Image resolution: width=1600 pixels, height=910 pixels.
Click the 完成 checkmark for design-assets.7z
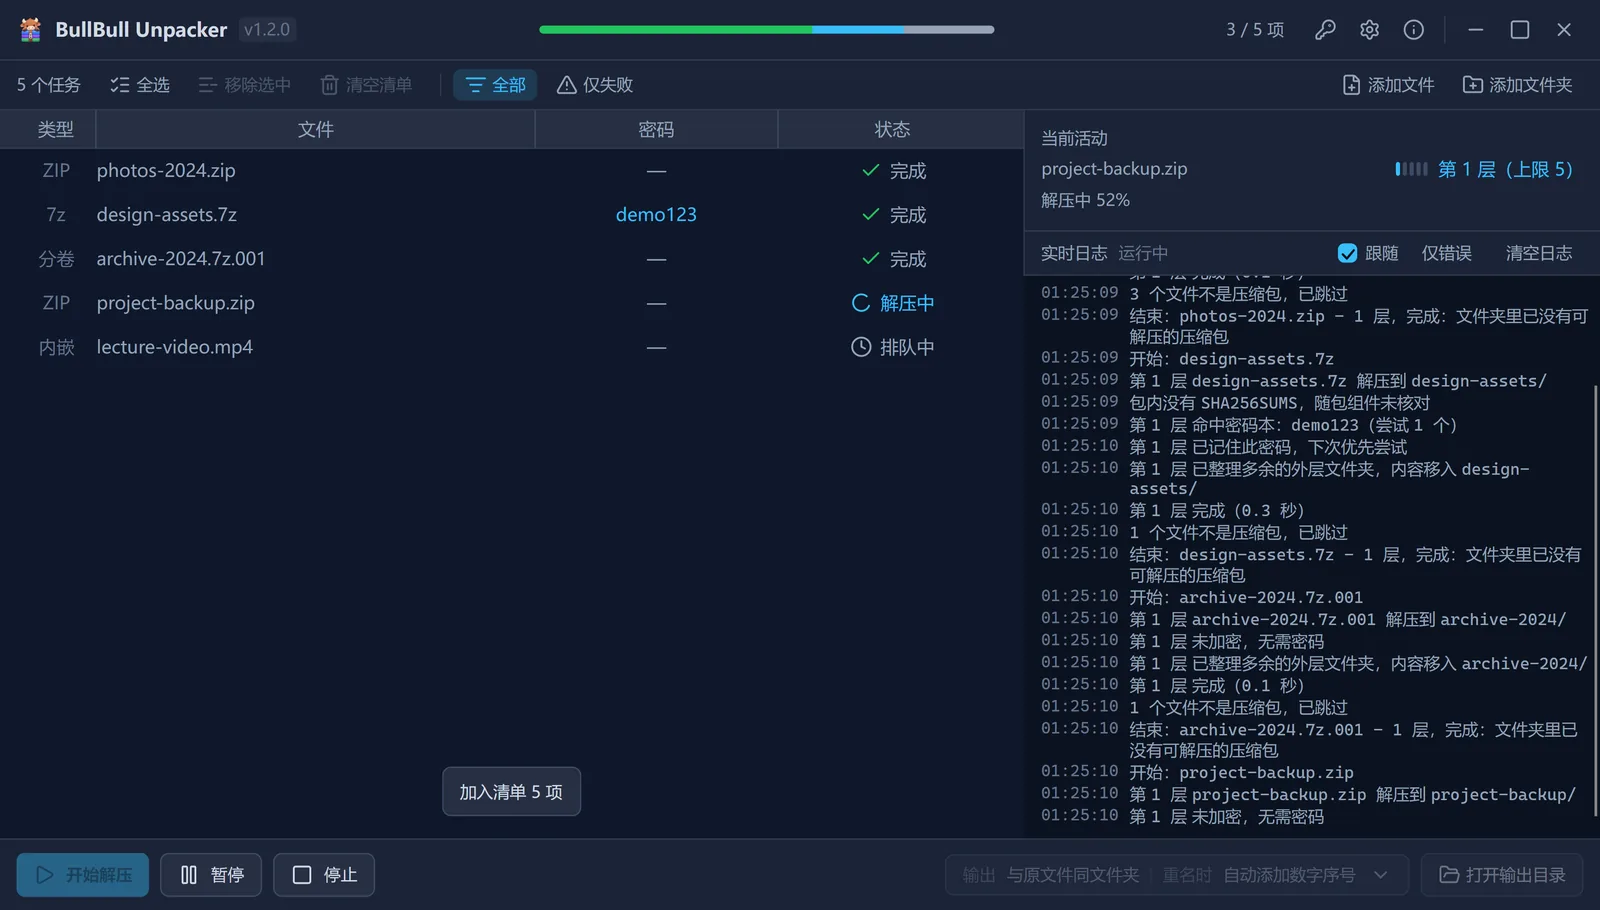tap(870, 215)
